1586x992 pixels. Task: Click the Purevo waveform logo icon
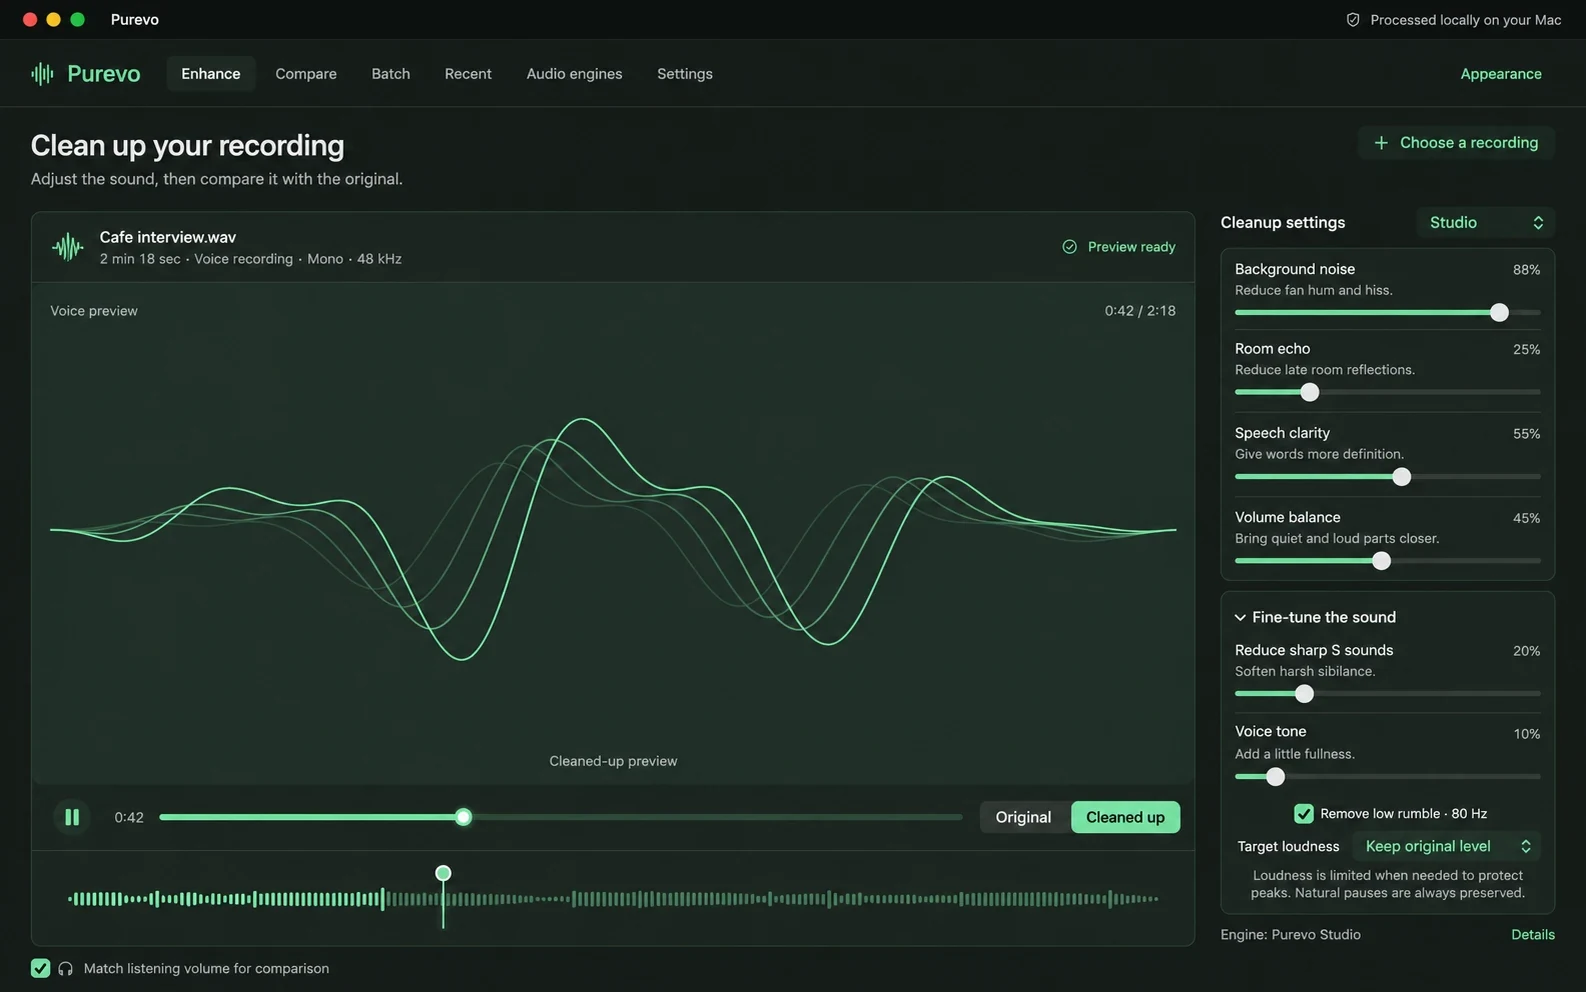click(x=42, y=74)
